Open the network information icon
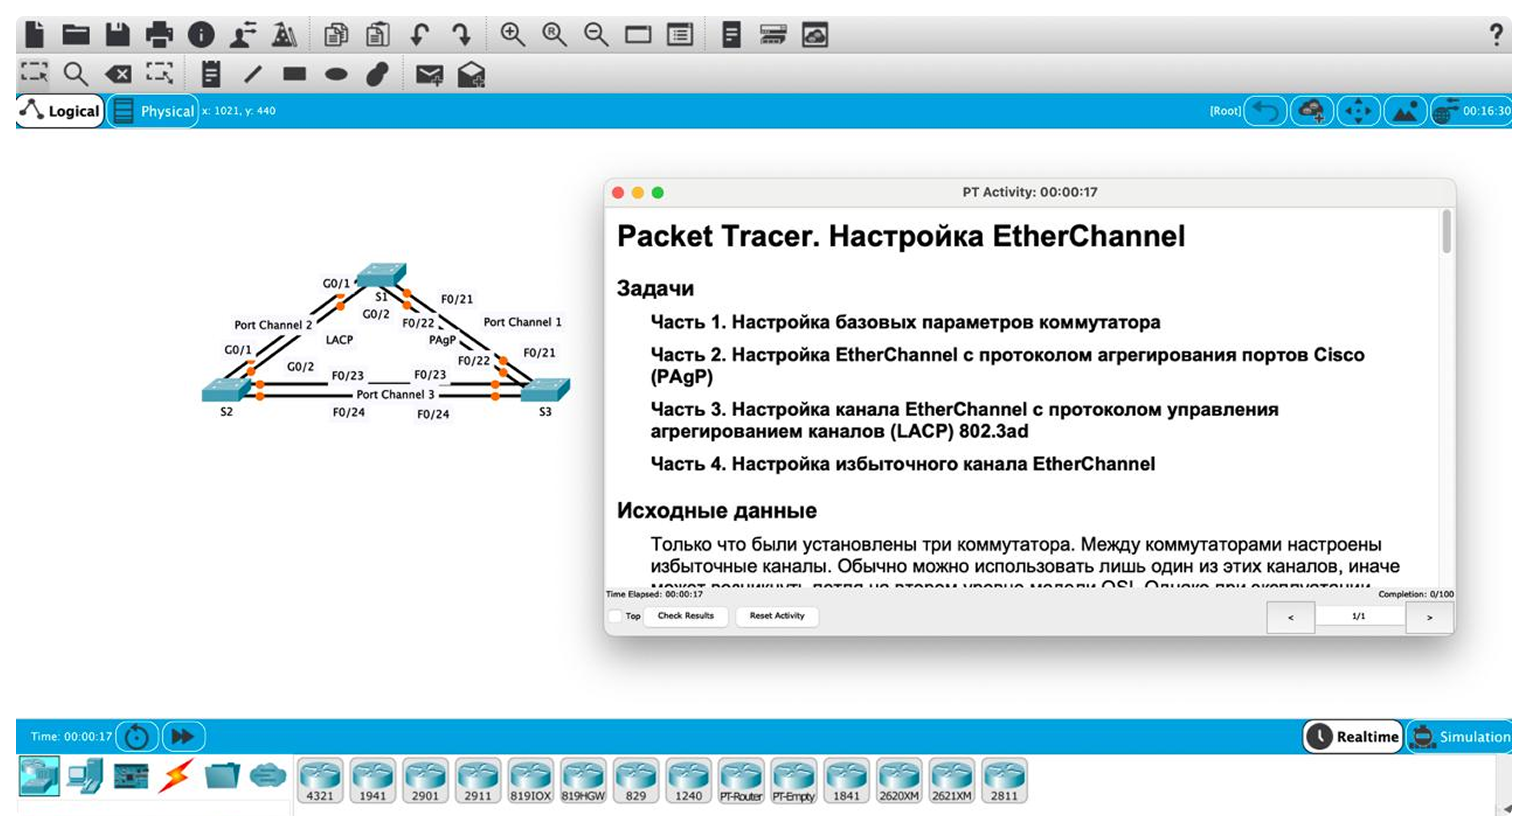The width and height of the screenshot is (1528, 832). [201, 35]
